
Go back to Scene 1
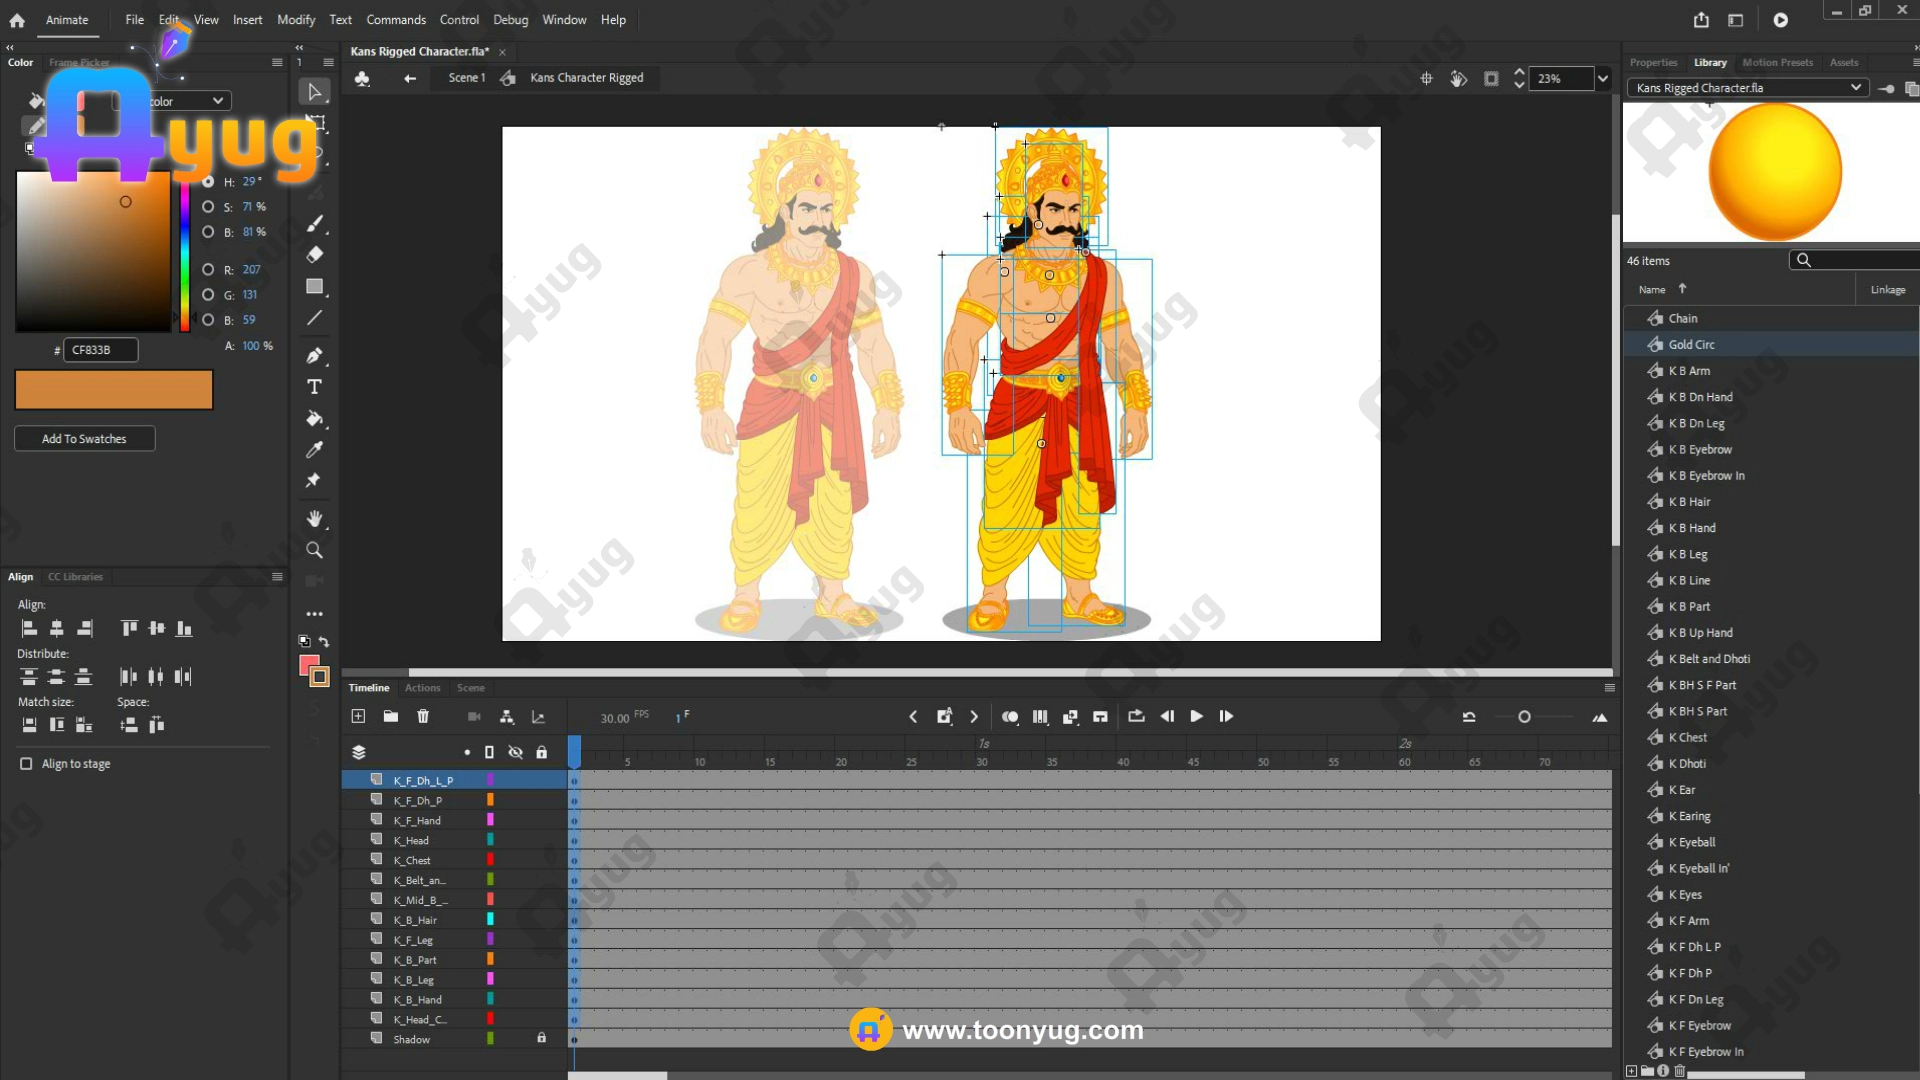466,78
